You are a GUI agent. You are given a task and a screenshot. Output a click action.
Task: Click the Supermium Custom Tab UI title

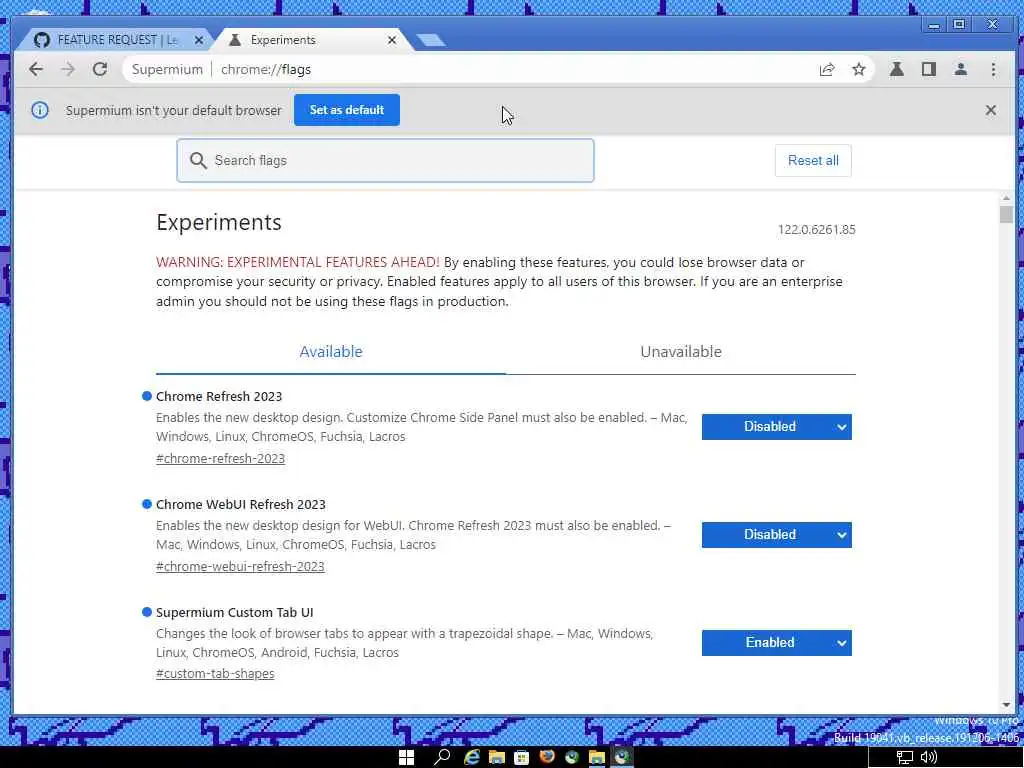point(234,613)
